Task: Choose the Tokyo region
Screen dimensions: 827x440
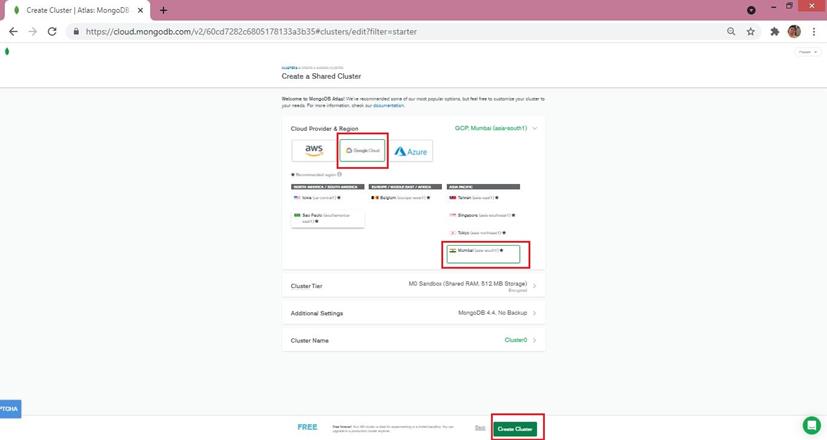Action: [483, 233]
